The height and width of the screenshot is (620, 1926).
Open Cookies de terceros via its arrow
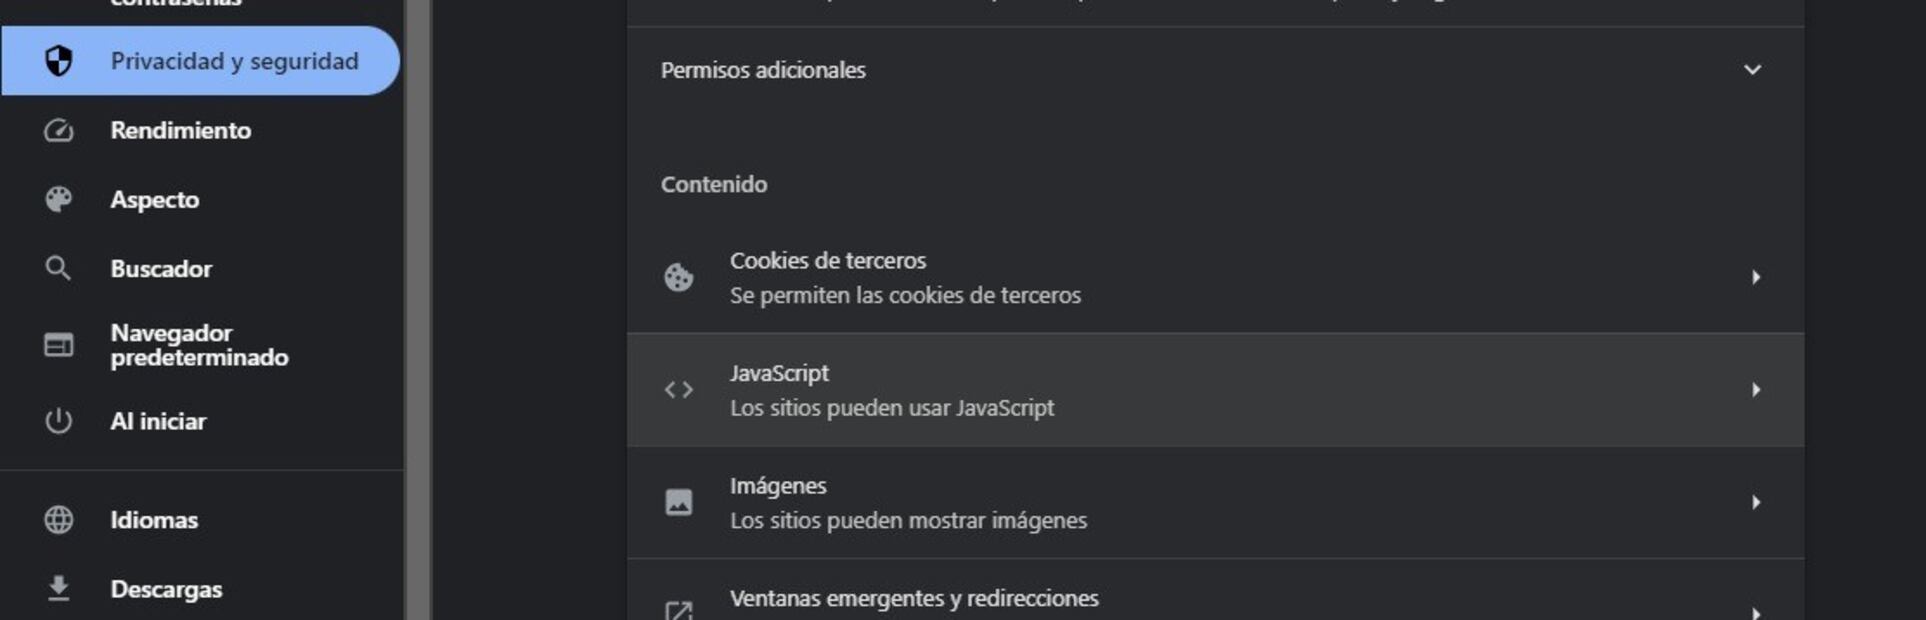click(x=1755, y=277)
